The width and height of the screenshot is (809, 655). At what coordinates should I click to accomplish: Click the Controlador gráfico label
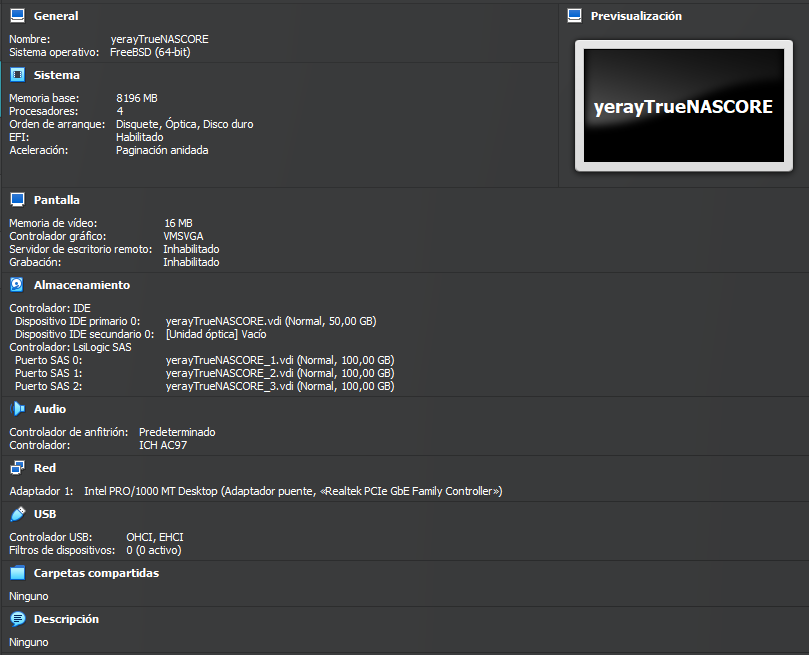tap(58, 236)
